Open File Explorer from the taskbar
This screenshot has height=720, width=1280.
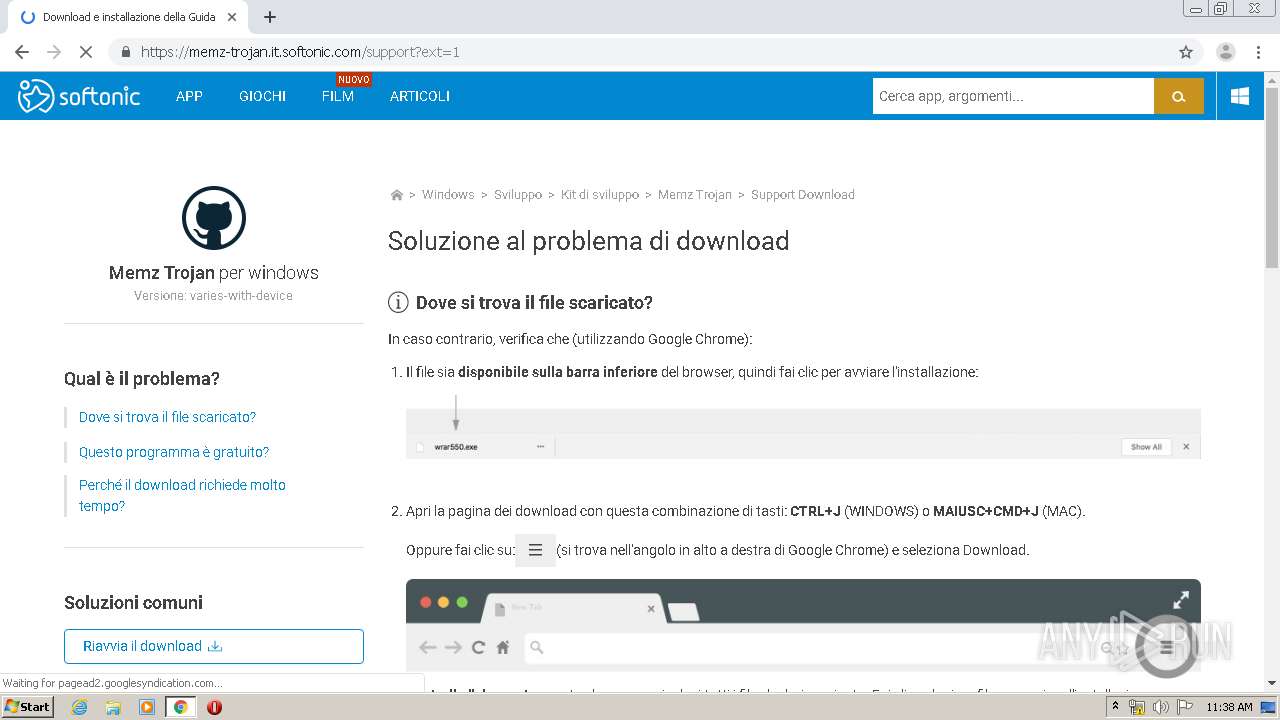click(113, 707)
